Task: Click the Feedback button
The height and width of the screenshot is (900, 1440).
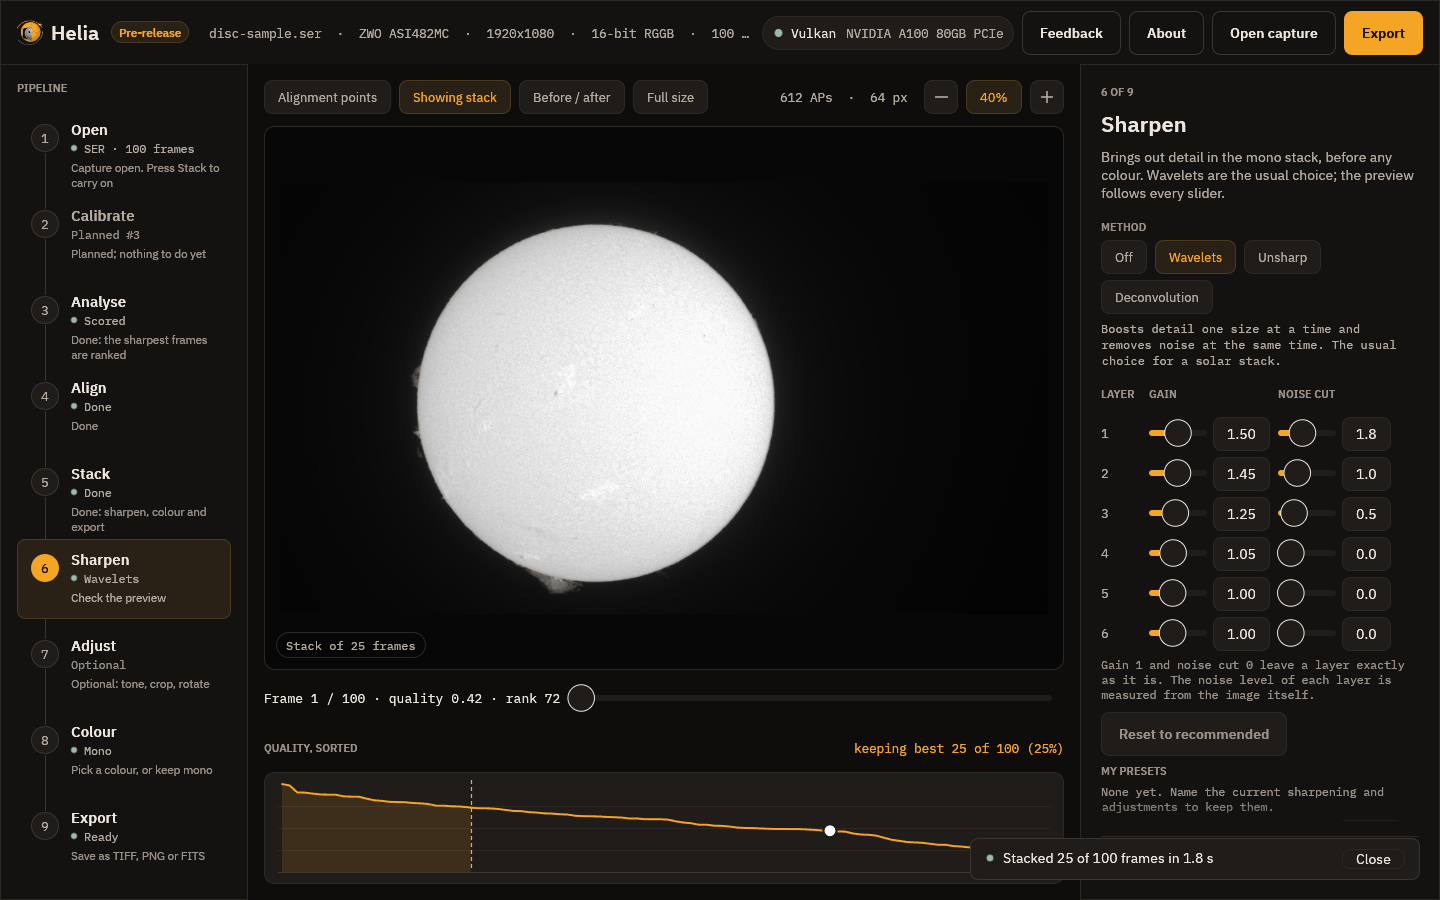Action: pyautogui.click(x=1071, y=33)
